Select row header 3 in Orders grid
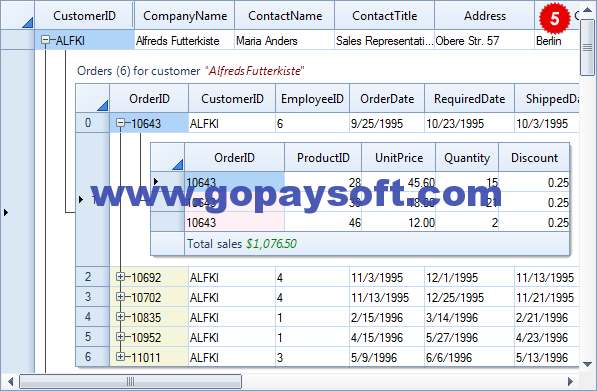This screenshot has height=391, width=597. pyautogui.click(x=93, y=297)
